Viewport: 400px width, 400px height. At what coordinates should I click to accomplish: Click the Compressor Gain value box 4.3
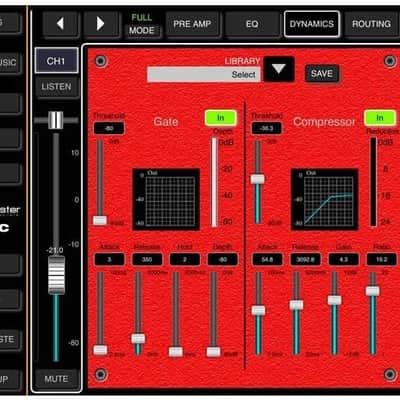343,259
